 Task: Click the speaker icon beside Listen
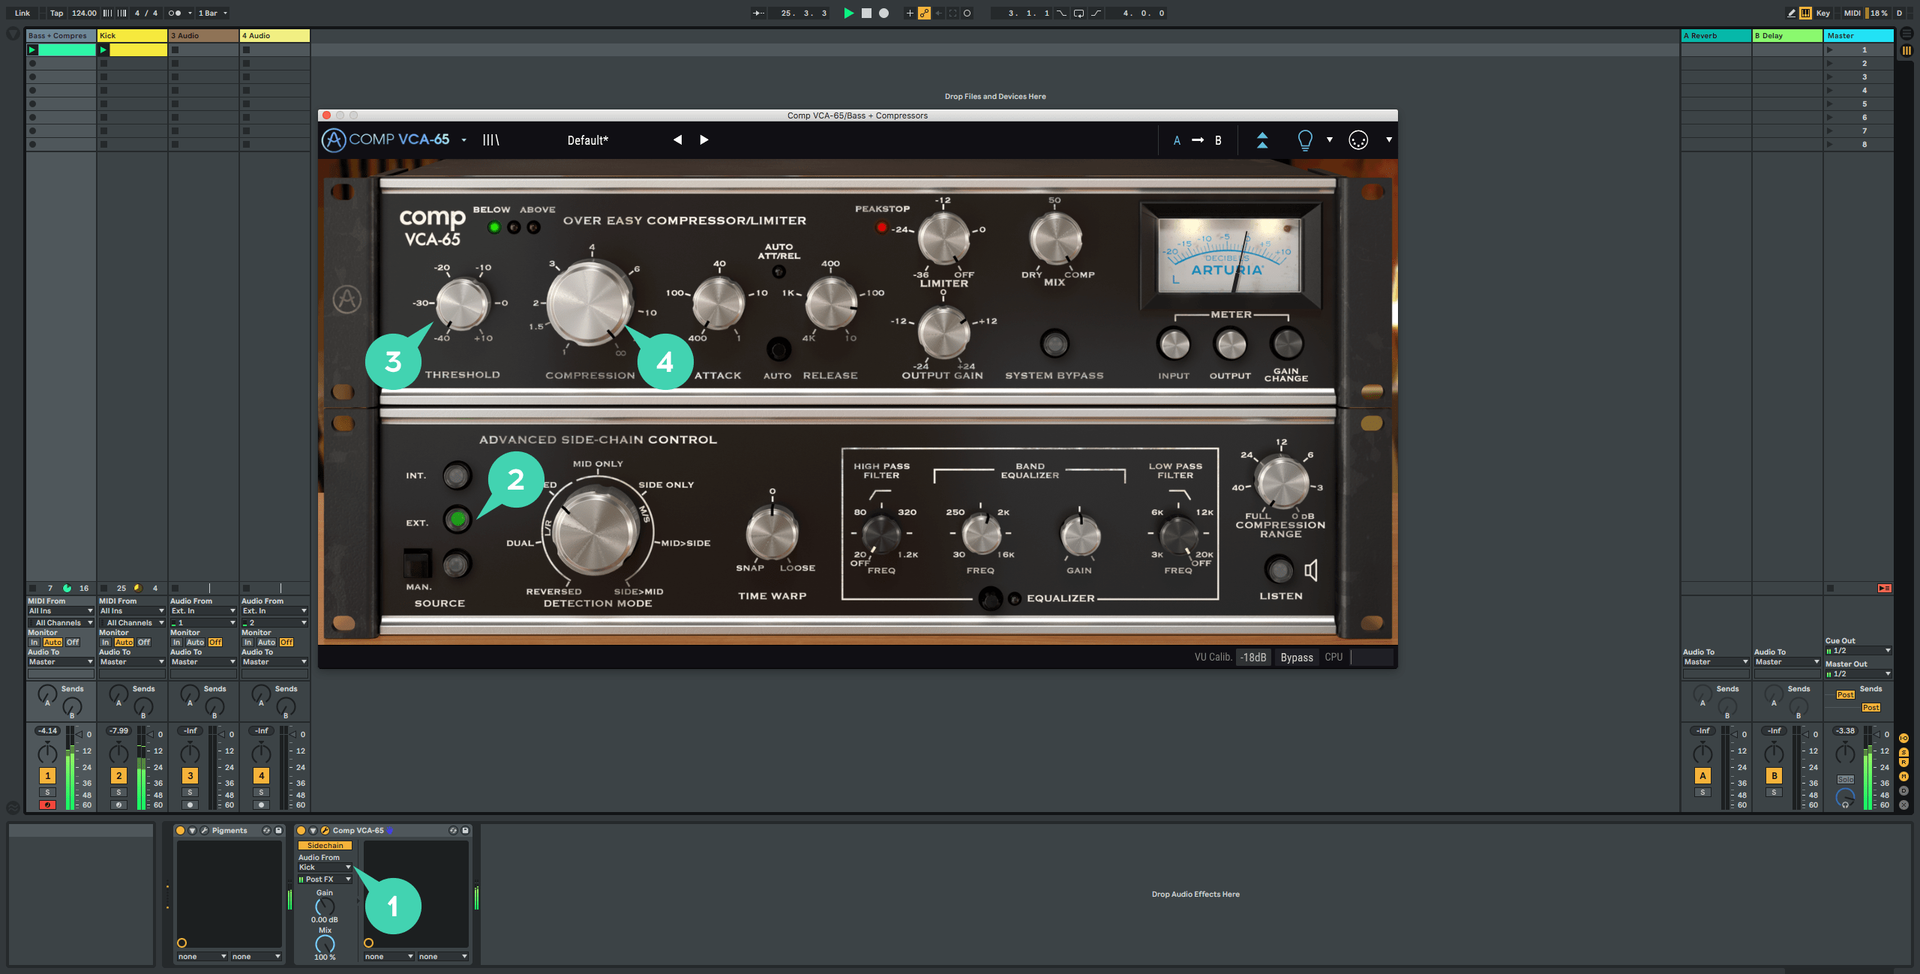1311,570
